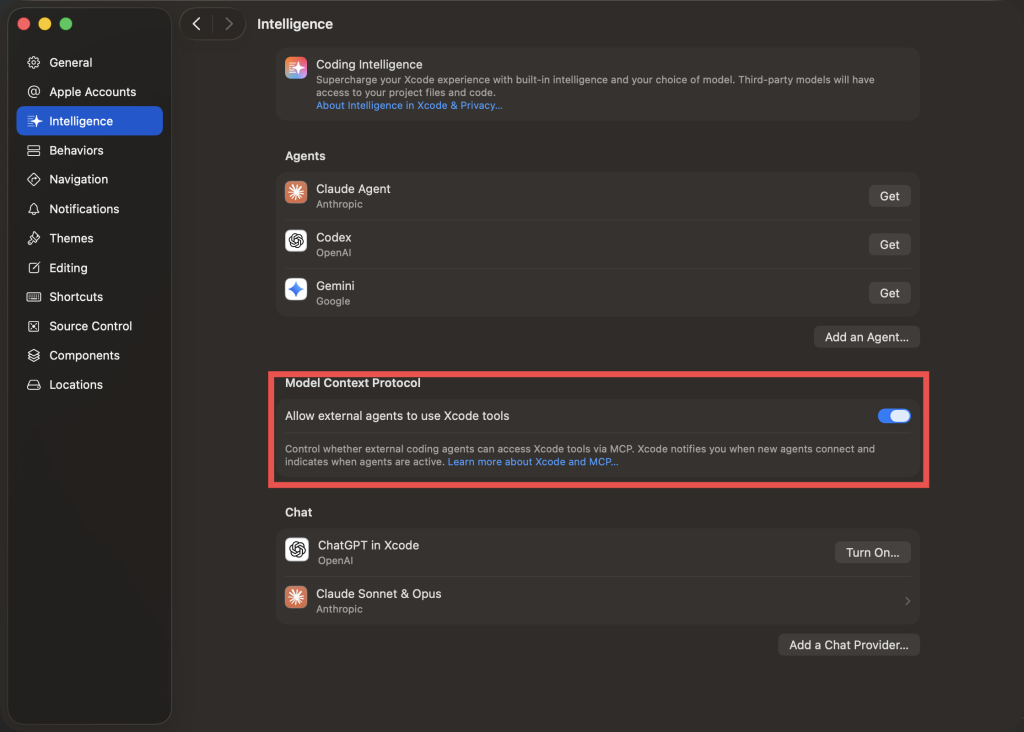Select Behaviors in the sidebar
Screen dimensions: 1024x732
click(89, 151)
